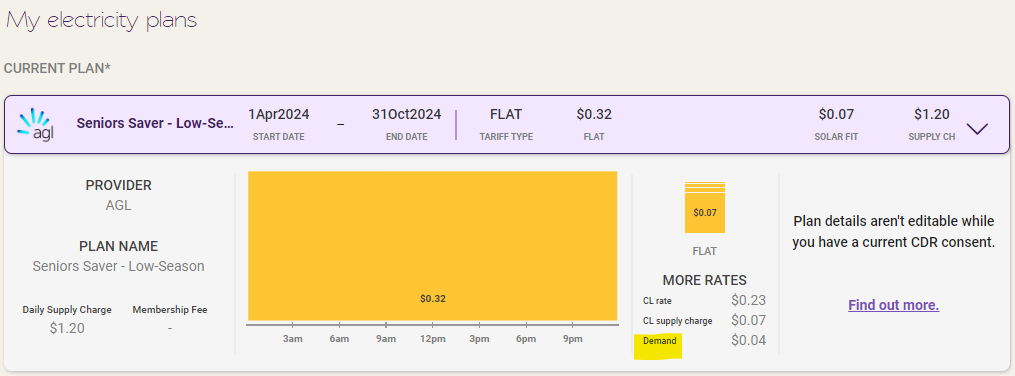1015x376 pixels.
Task: Click the PROVIDER label
Action: coord(118,185)
